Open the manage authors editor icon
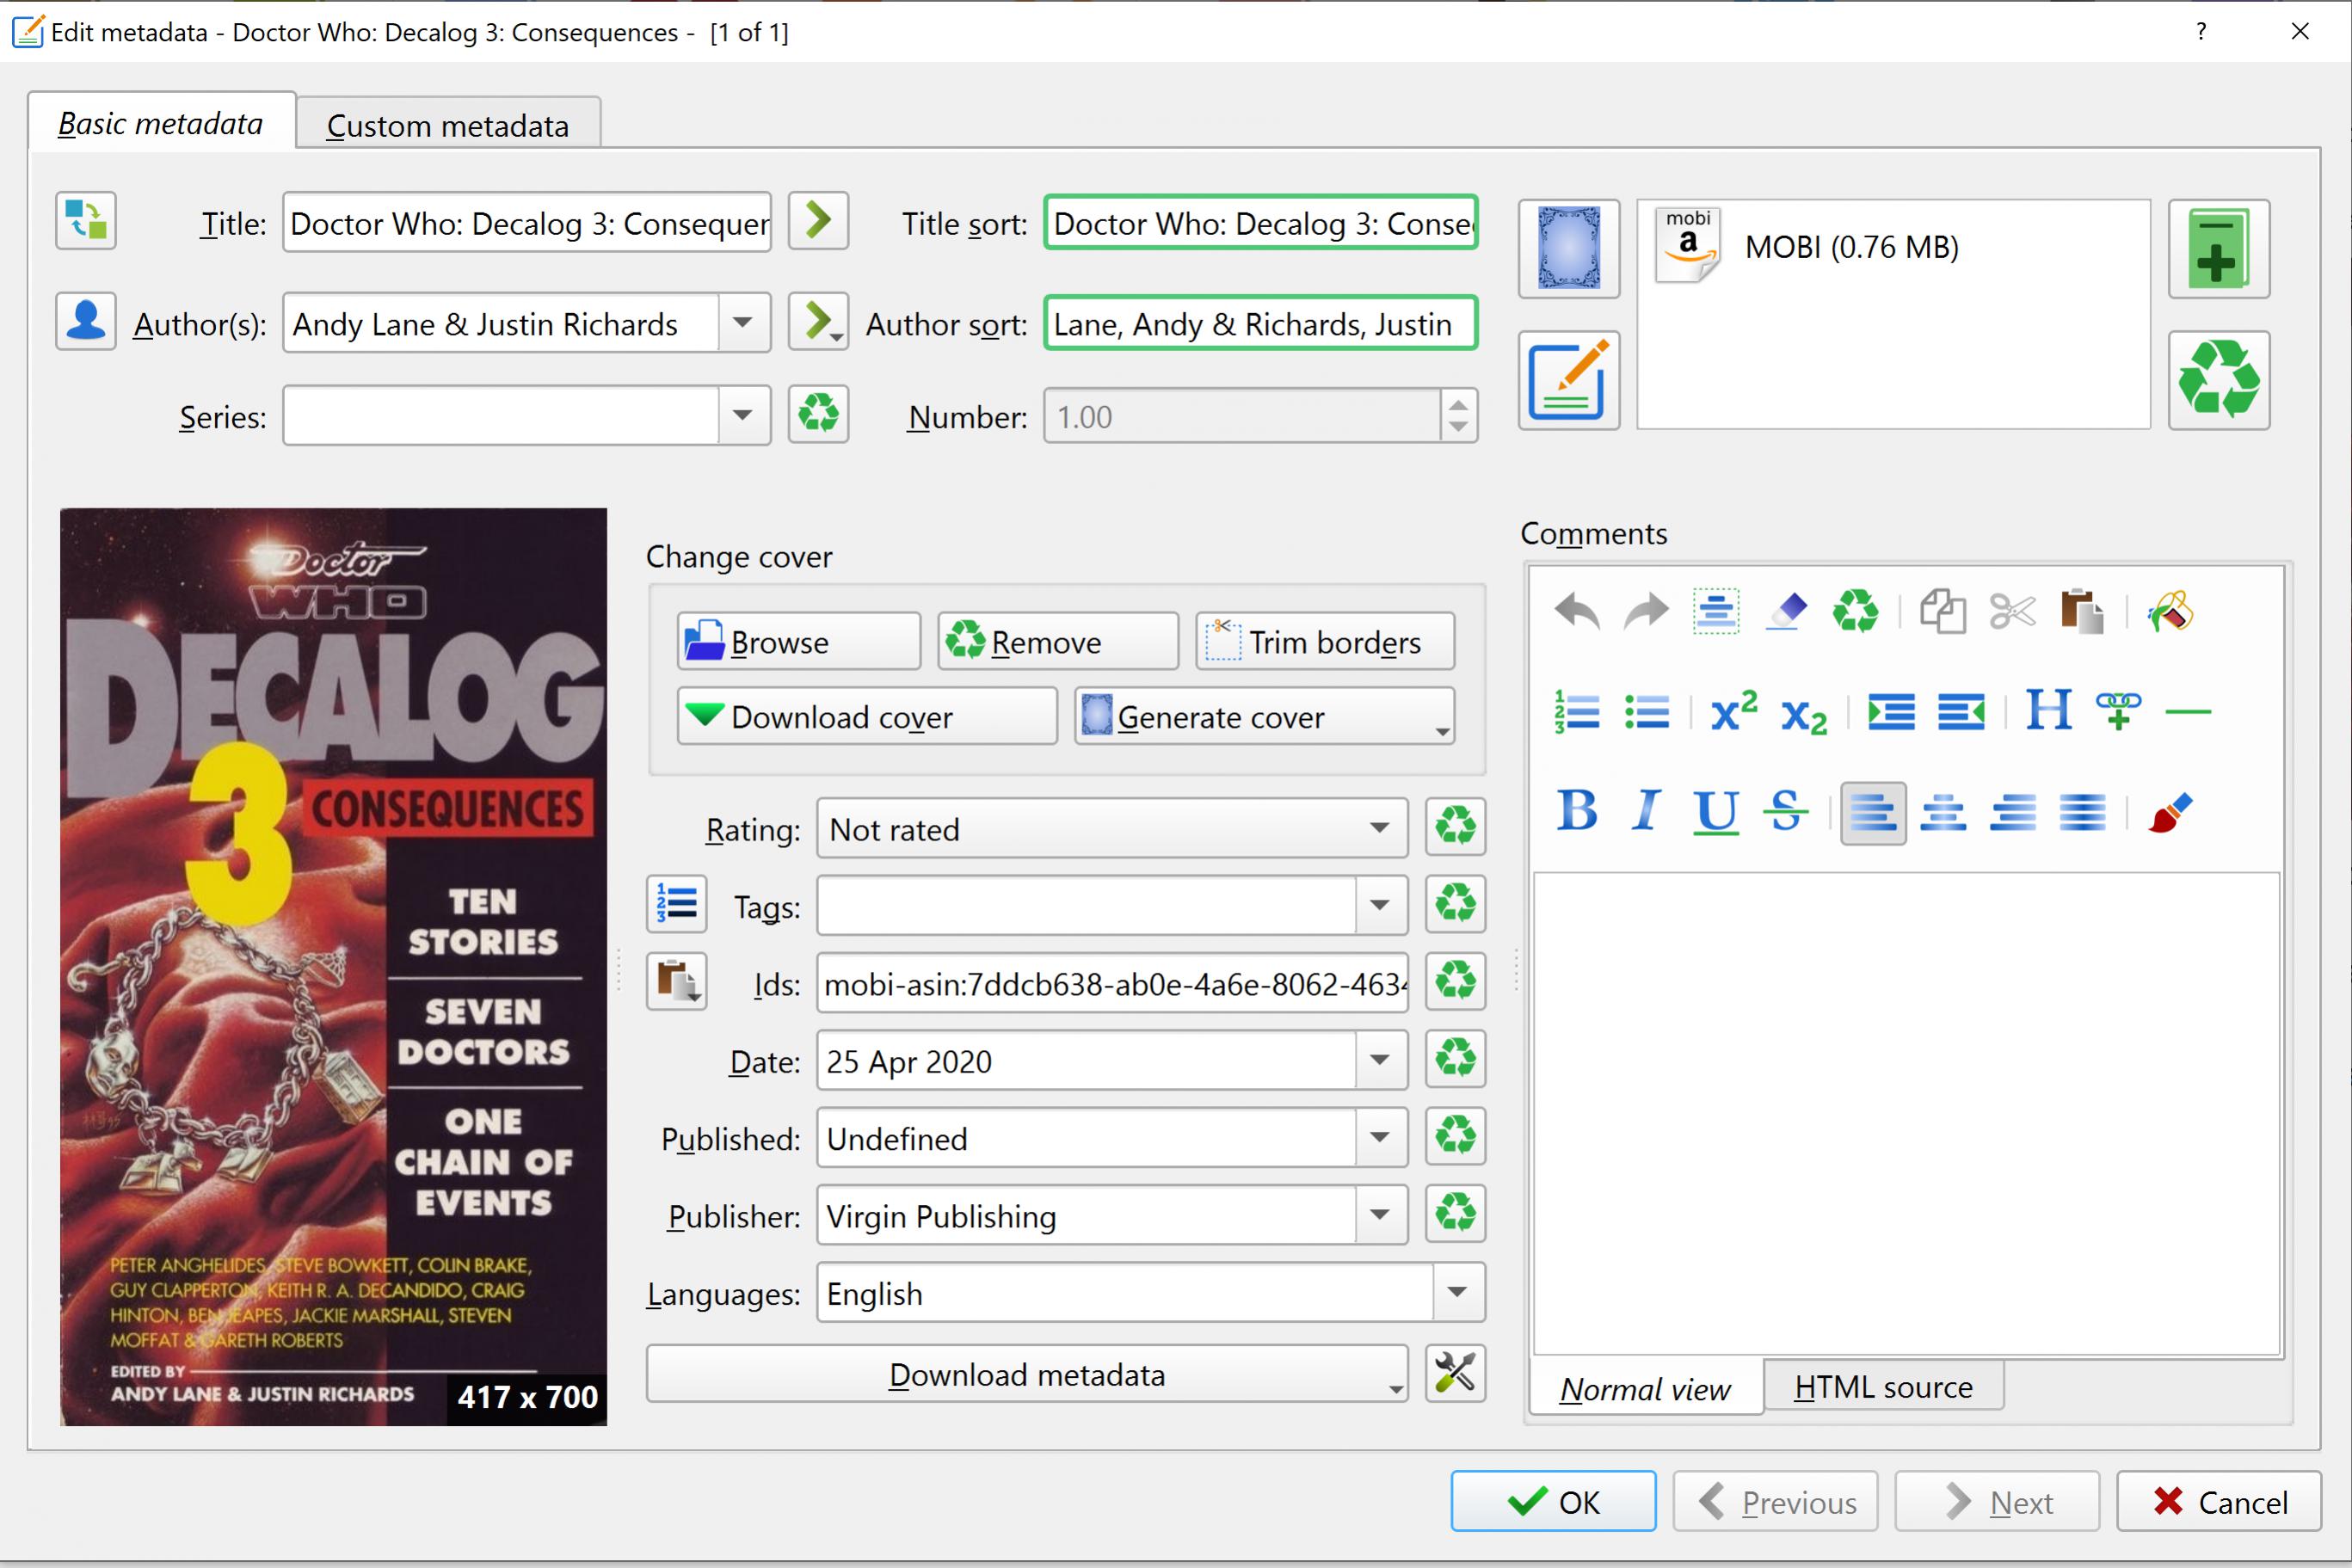The width and height of the screenshot is (2352, 1568). (86, 322)
